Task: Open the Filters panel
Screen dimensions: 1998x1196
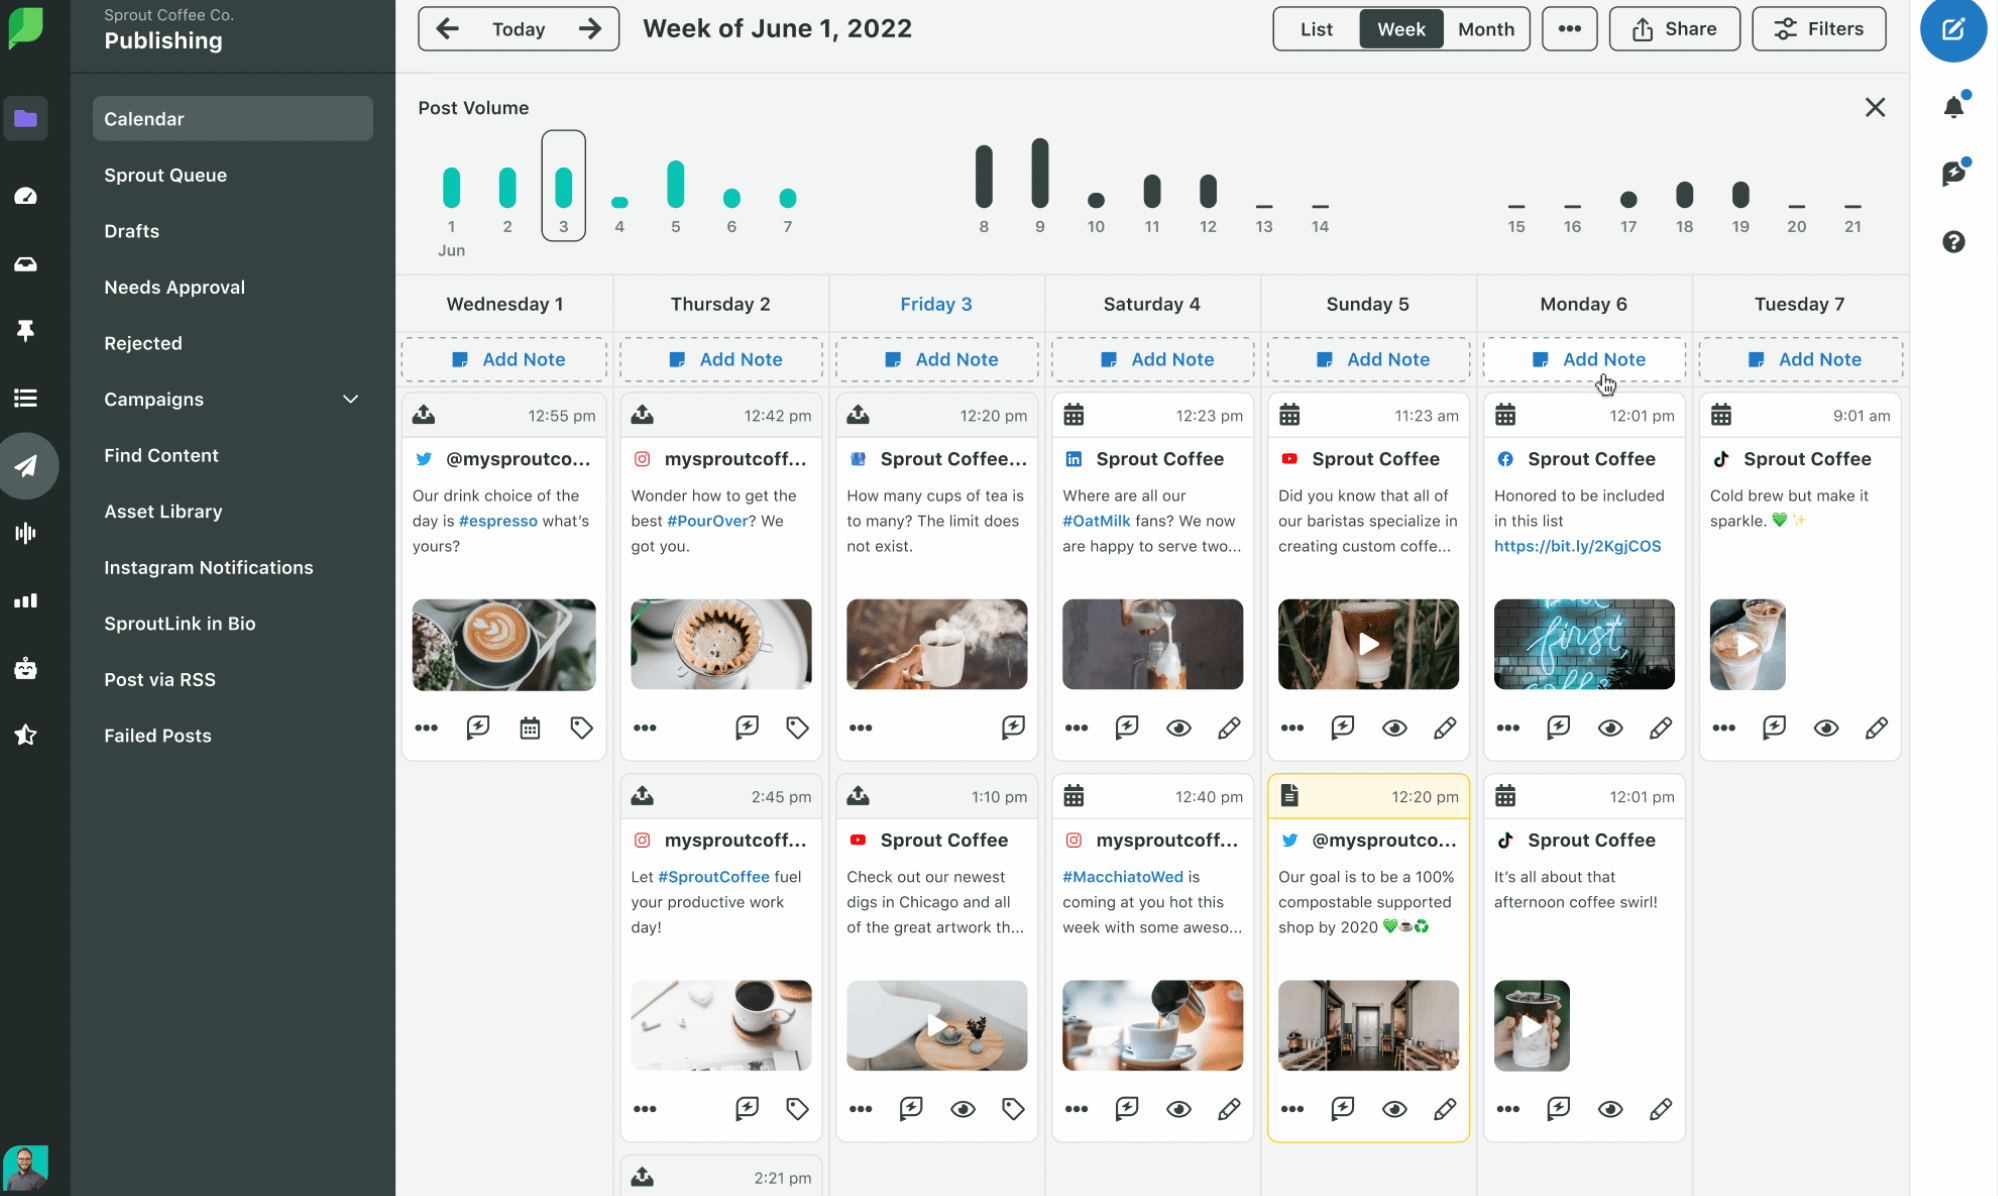Action: (1819, 29)
